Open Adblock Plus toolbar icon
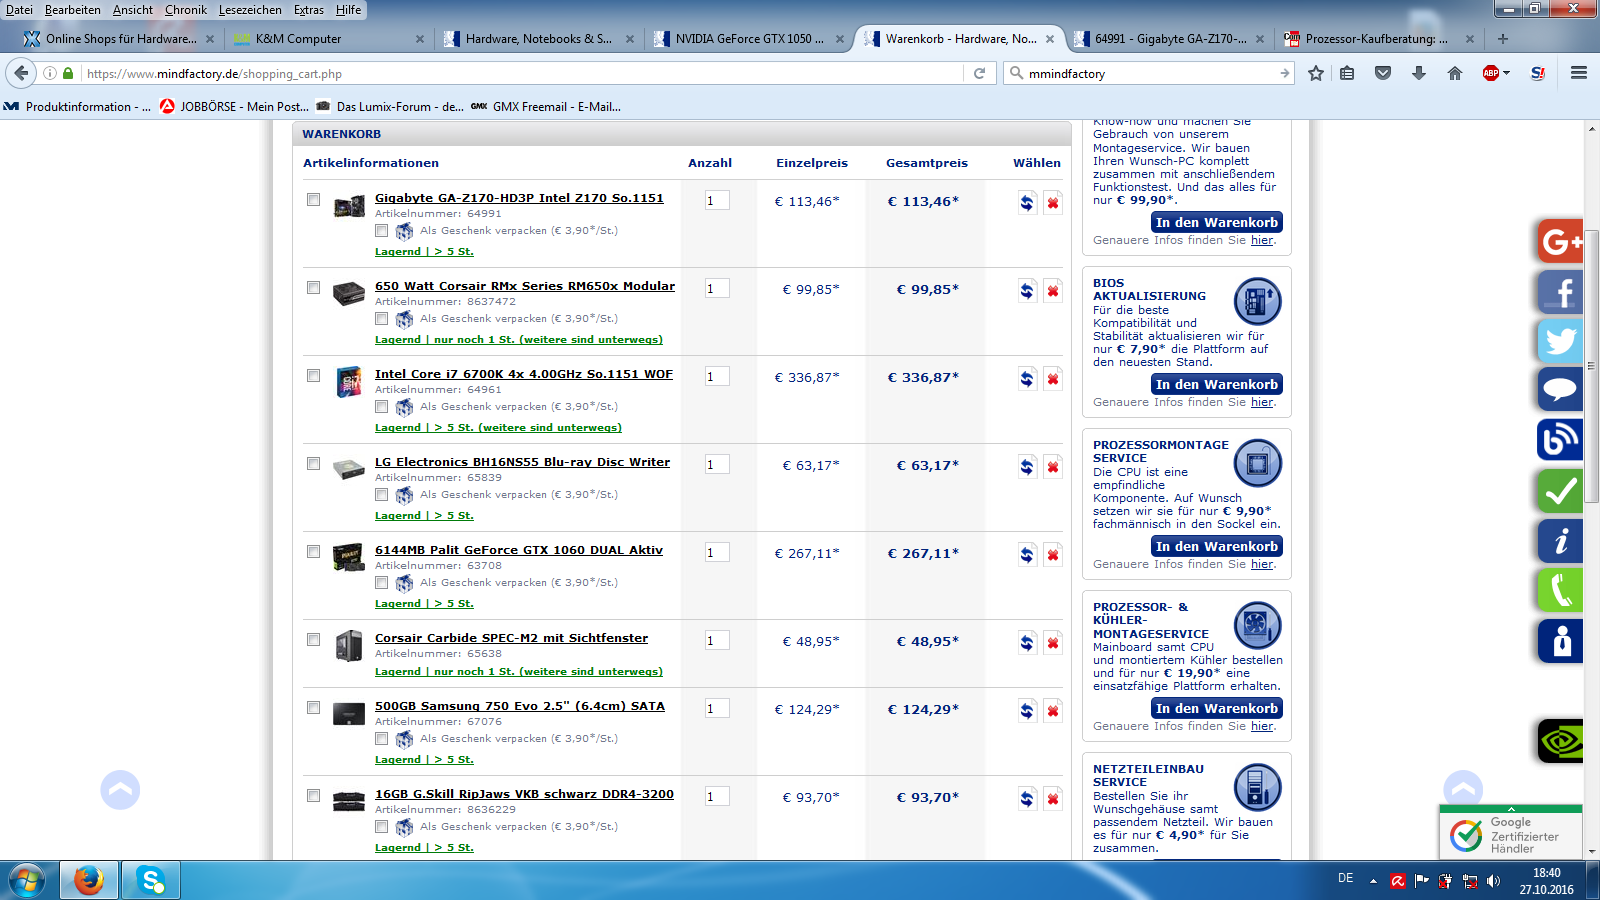This screenshot has height=900, width=1600. [x=1490, y=73]
